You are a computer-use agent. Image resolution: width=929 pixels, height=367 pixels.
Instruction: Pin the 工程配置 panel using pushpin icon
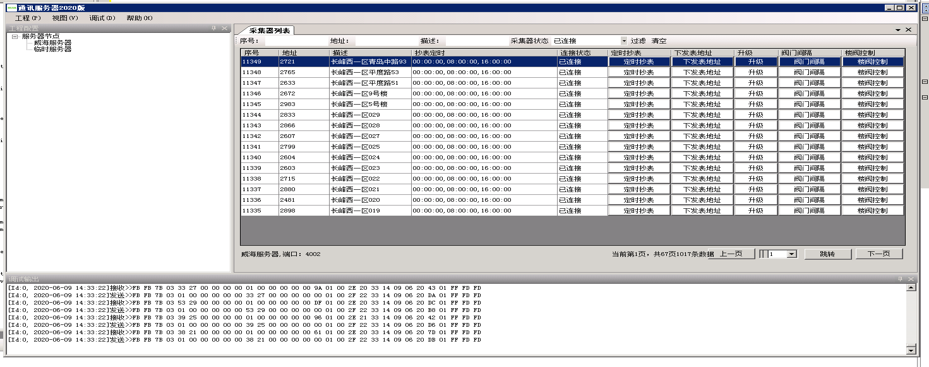click(x=213, y=28)
